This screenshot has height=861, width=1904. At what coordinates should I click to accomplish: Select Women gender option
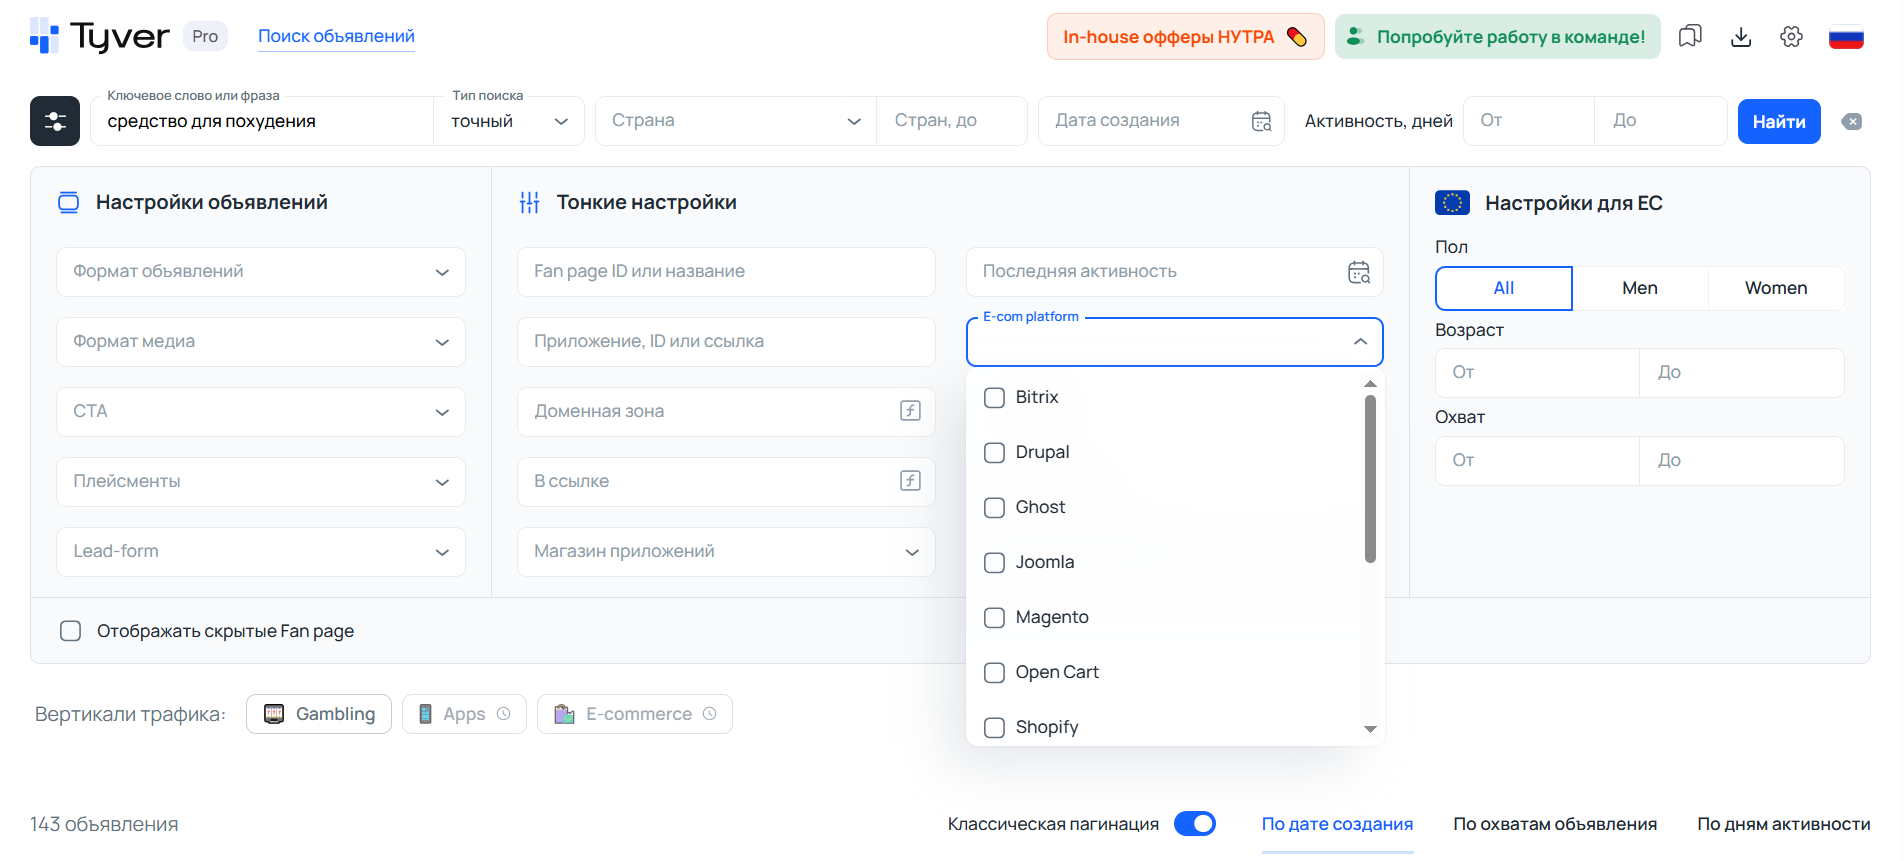tap(1776, 288)
